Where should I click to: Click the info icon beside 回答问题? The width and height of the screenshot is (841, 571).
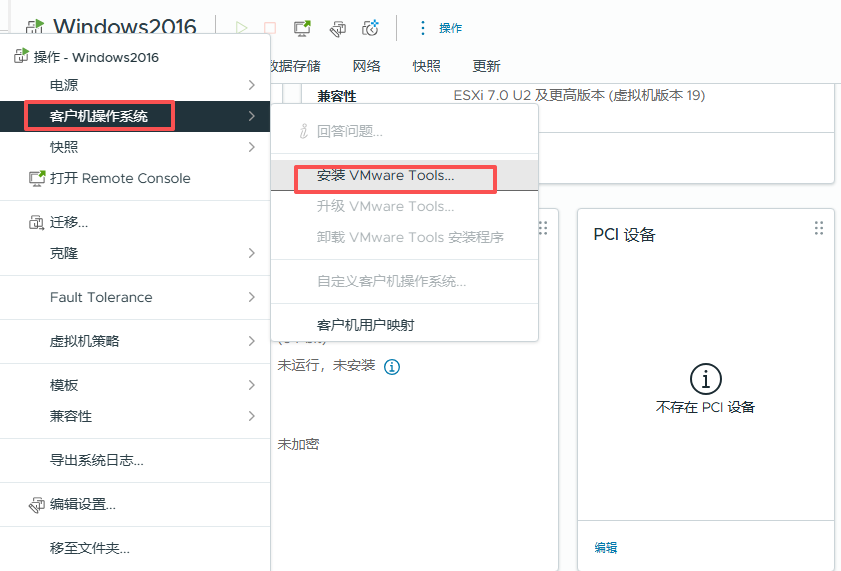click(304, 131)
